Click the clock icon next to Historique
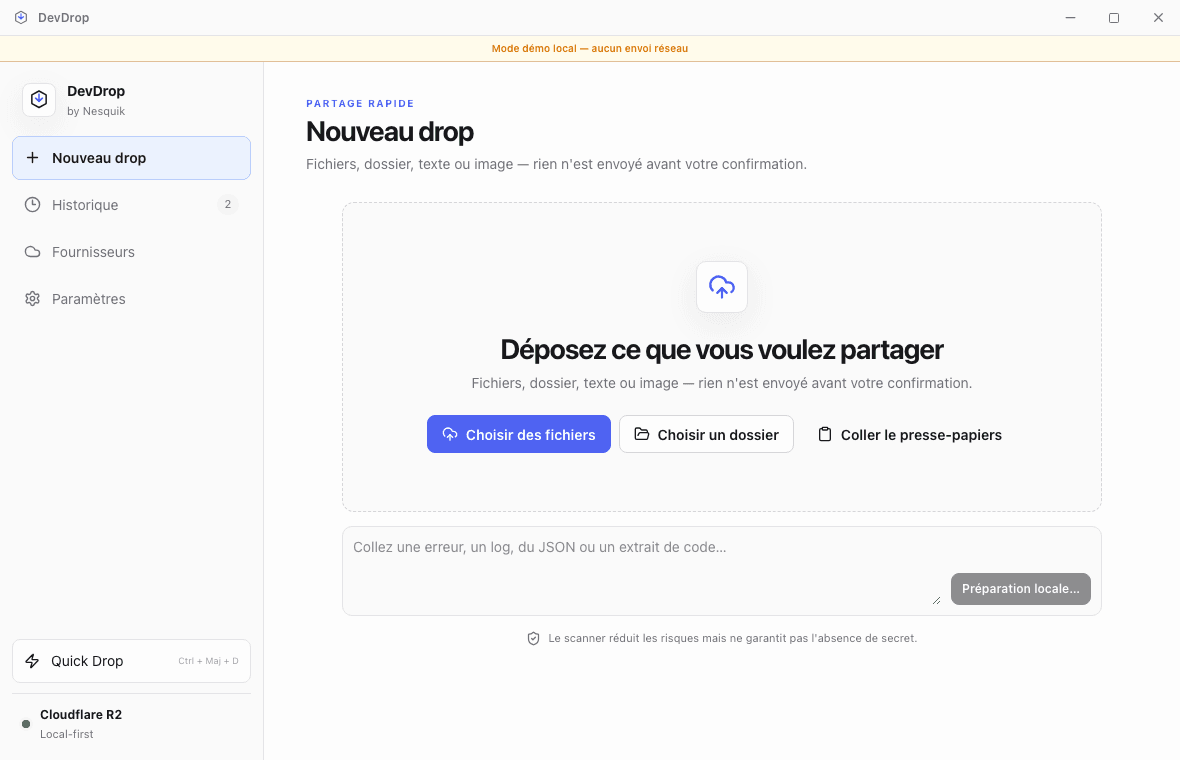This screenshot has width=1180, height=760. (x=32, y=205)
